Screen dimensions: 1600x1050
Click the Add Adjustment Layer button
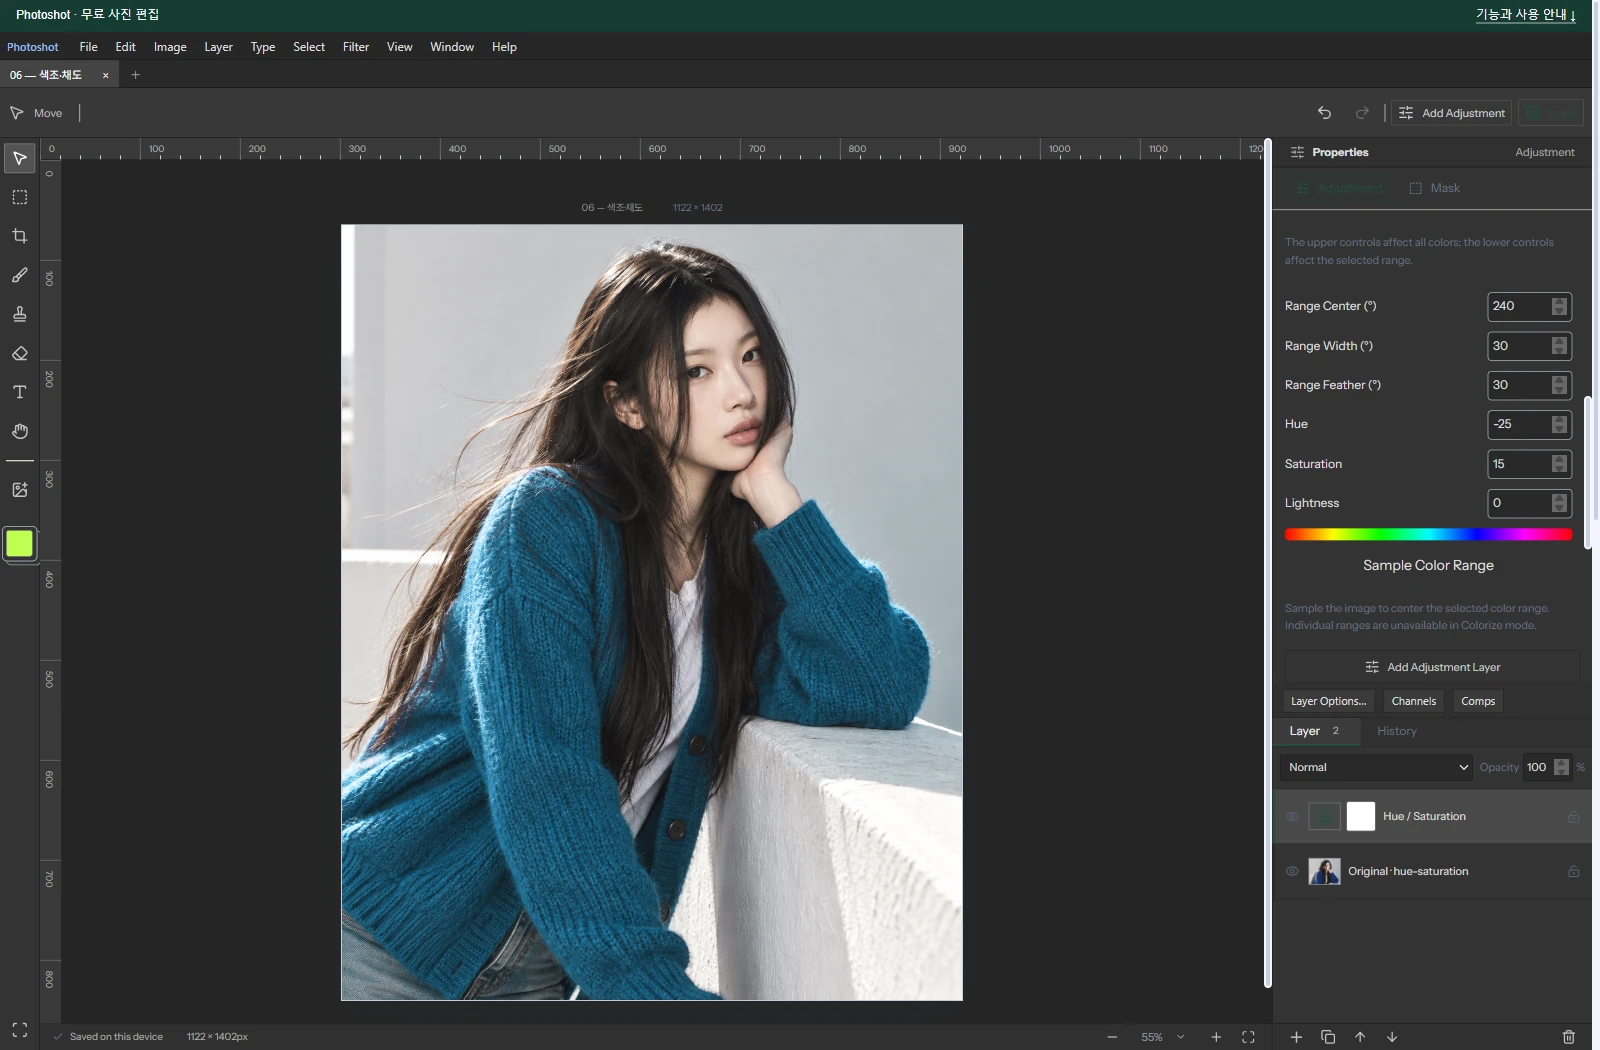tap(1432, 667)
